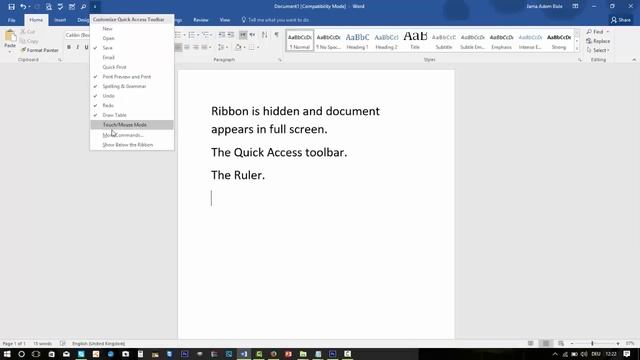Switch to Web Layout view icon

coord(561,344)
